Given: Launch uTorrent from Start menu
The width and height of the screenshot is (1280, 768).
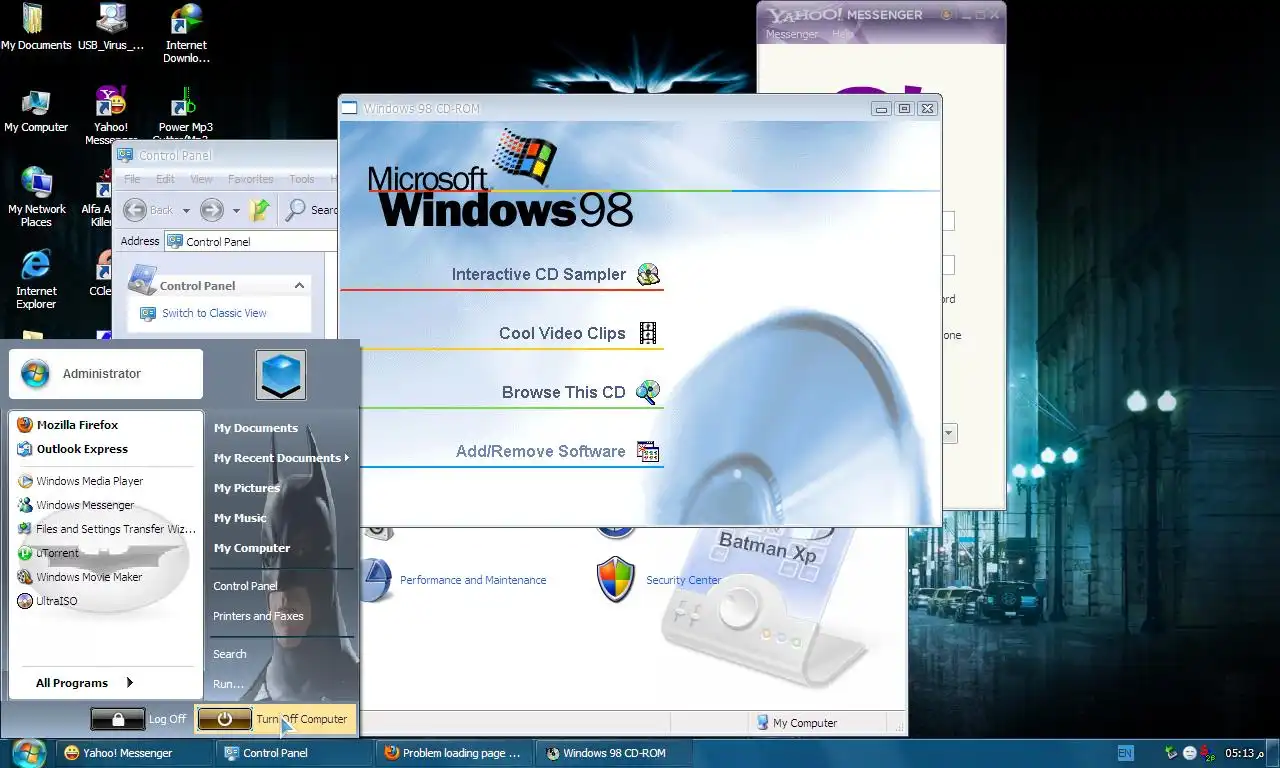Looking at the screenshot, I should [x=56, y=553].
